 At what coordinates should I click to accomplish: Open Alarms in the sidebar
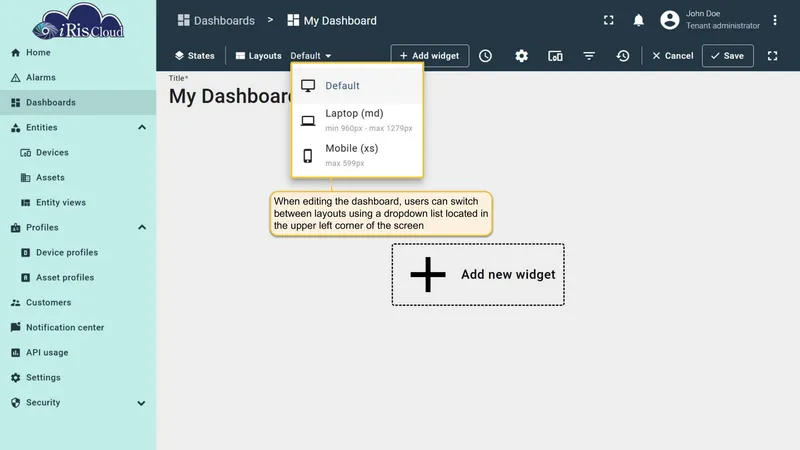(x=78, y=78)
